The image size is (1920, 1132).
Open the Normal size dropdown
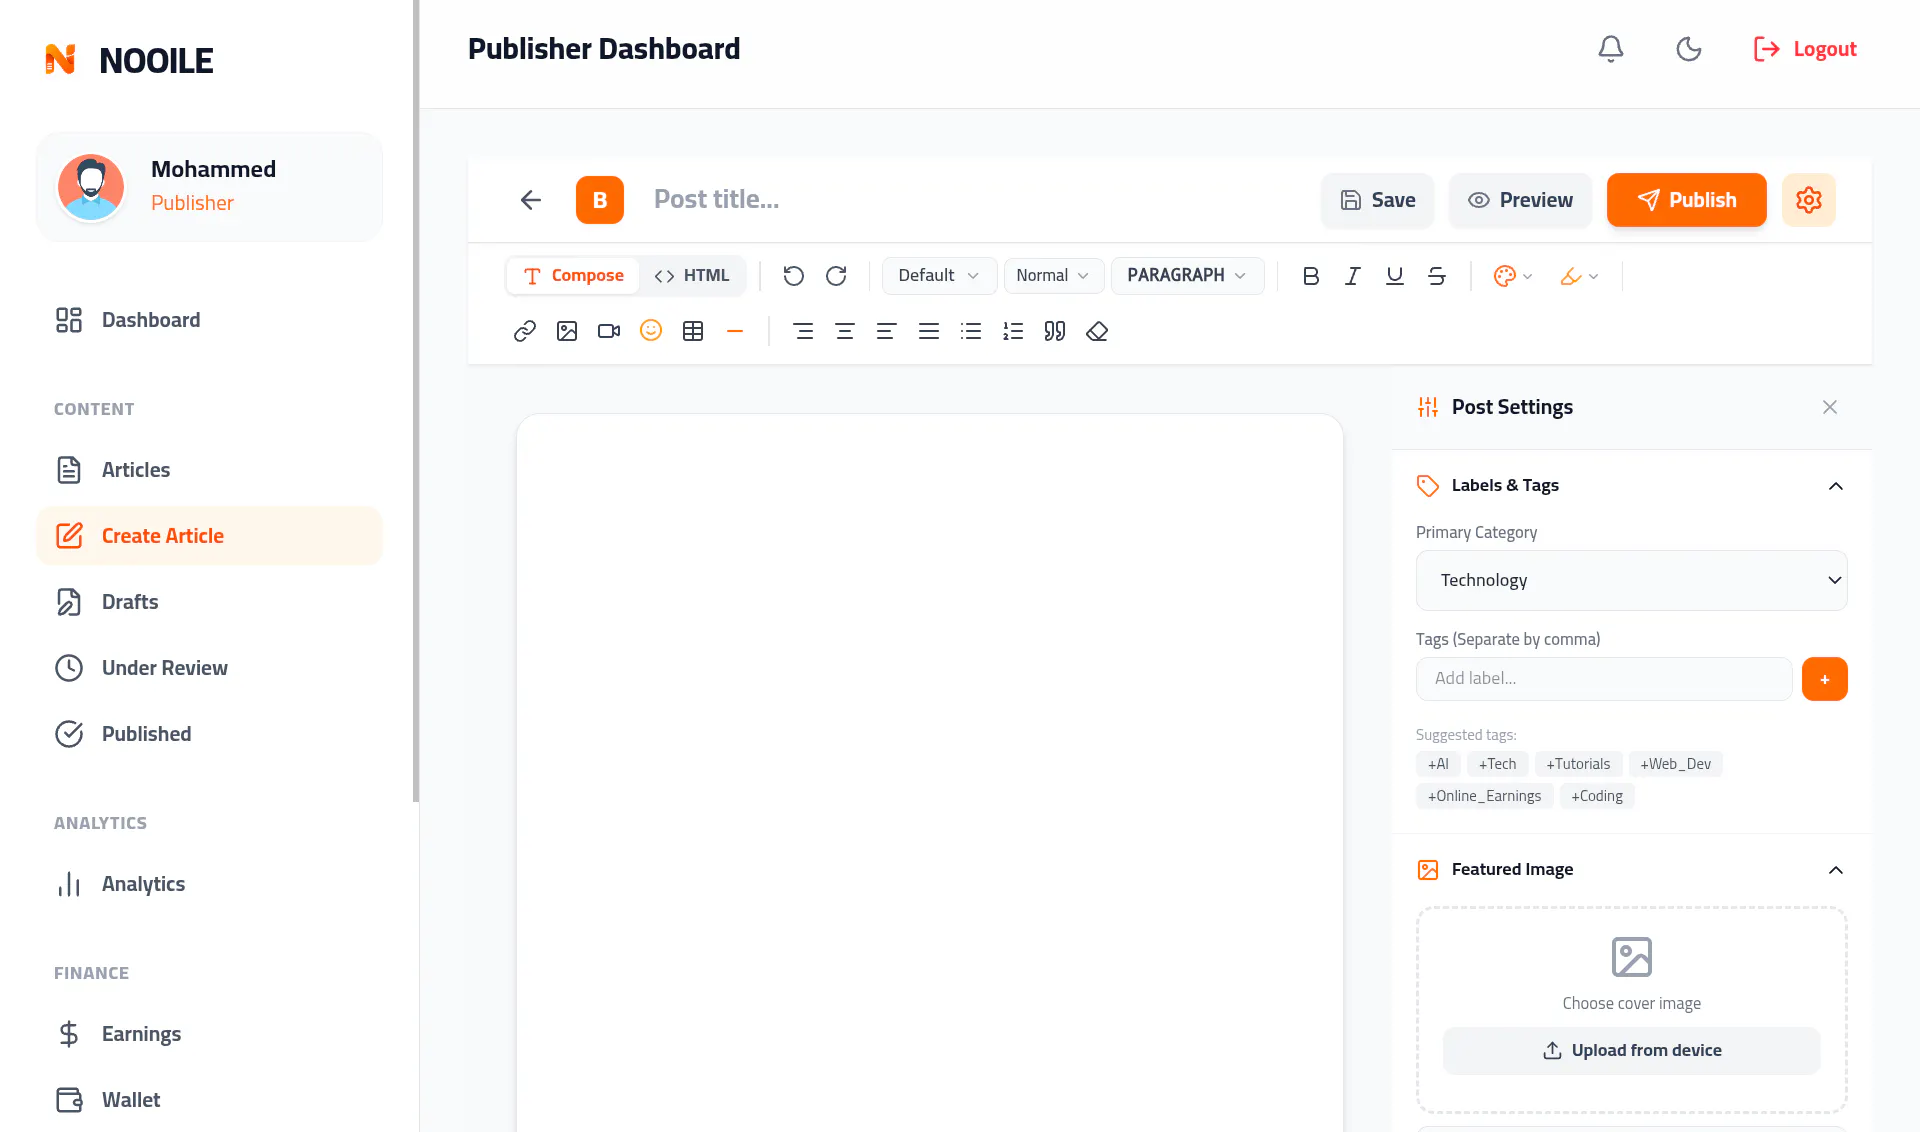(1053, 276)
